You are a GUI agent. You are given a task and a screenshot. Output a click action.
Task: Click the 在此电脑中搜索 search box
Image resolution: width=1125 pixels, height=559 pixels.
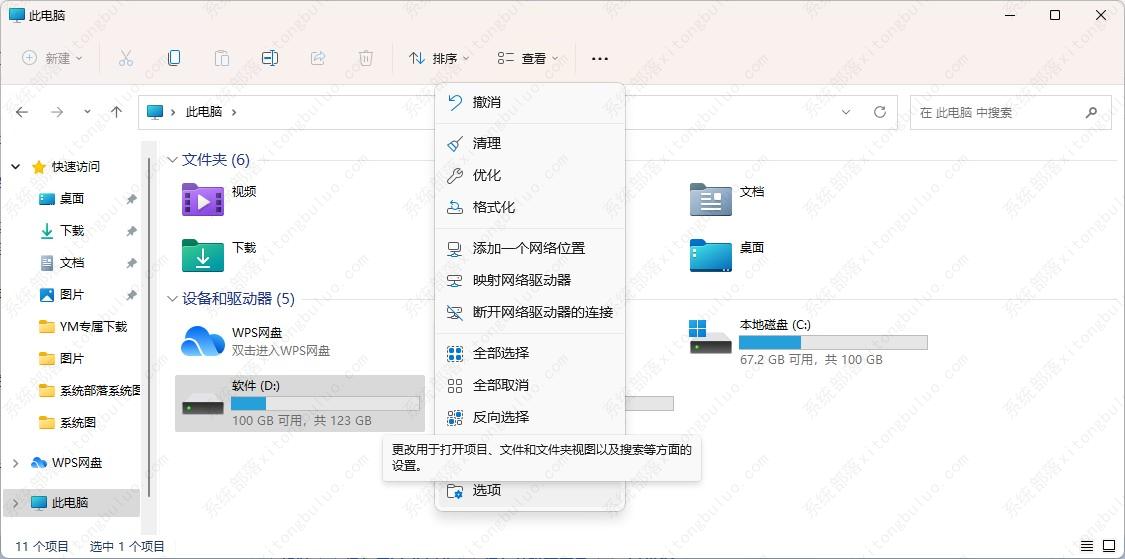tap(1000, 112)
